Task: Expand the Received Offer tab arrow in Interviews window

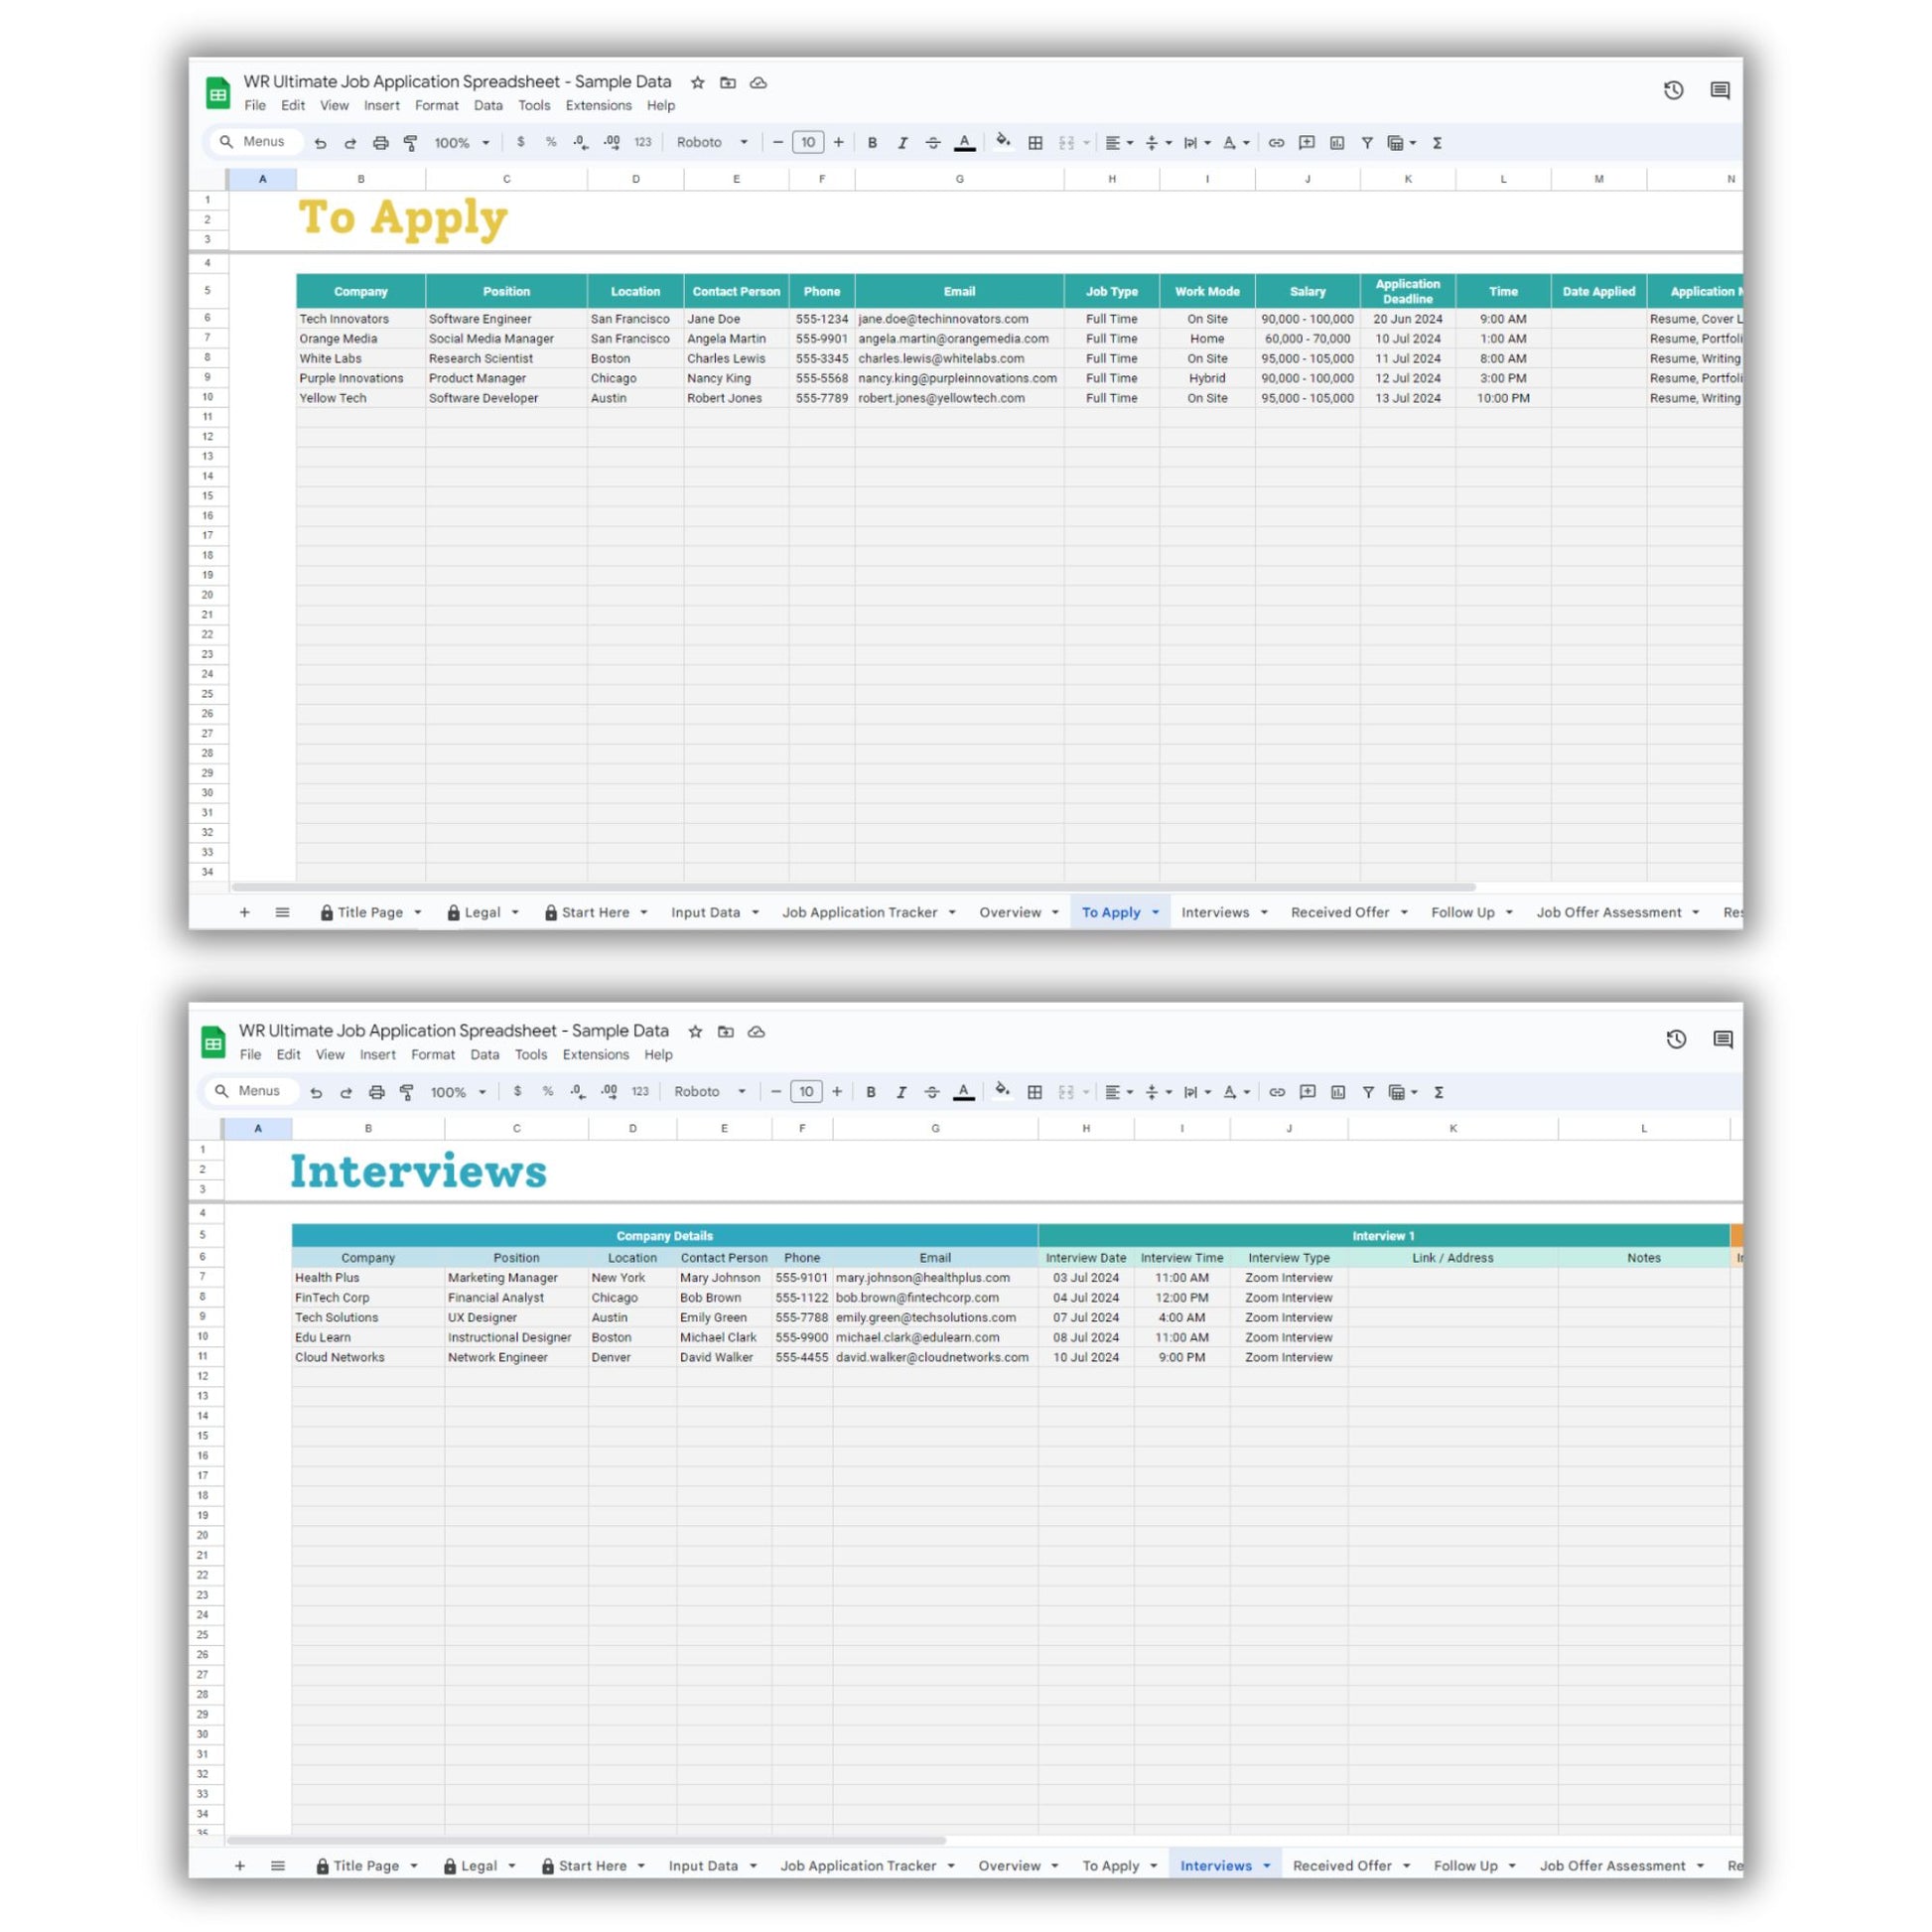Action: click(1406, 1866)
